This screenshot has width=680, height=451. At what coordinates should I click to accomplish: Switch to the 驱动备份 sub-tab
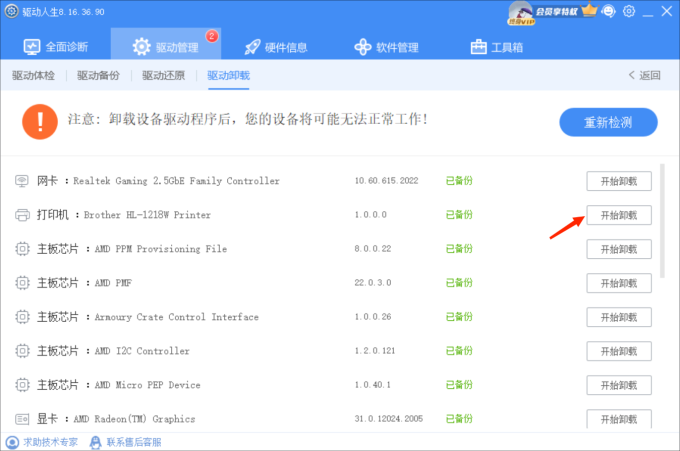pos(98,75)
